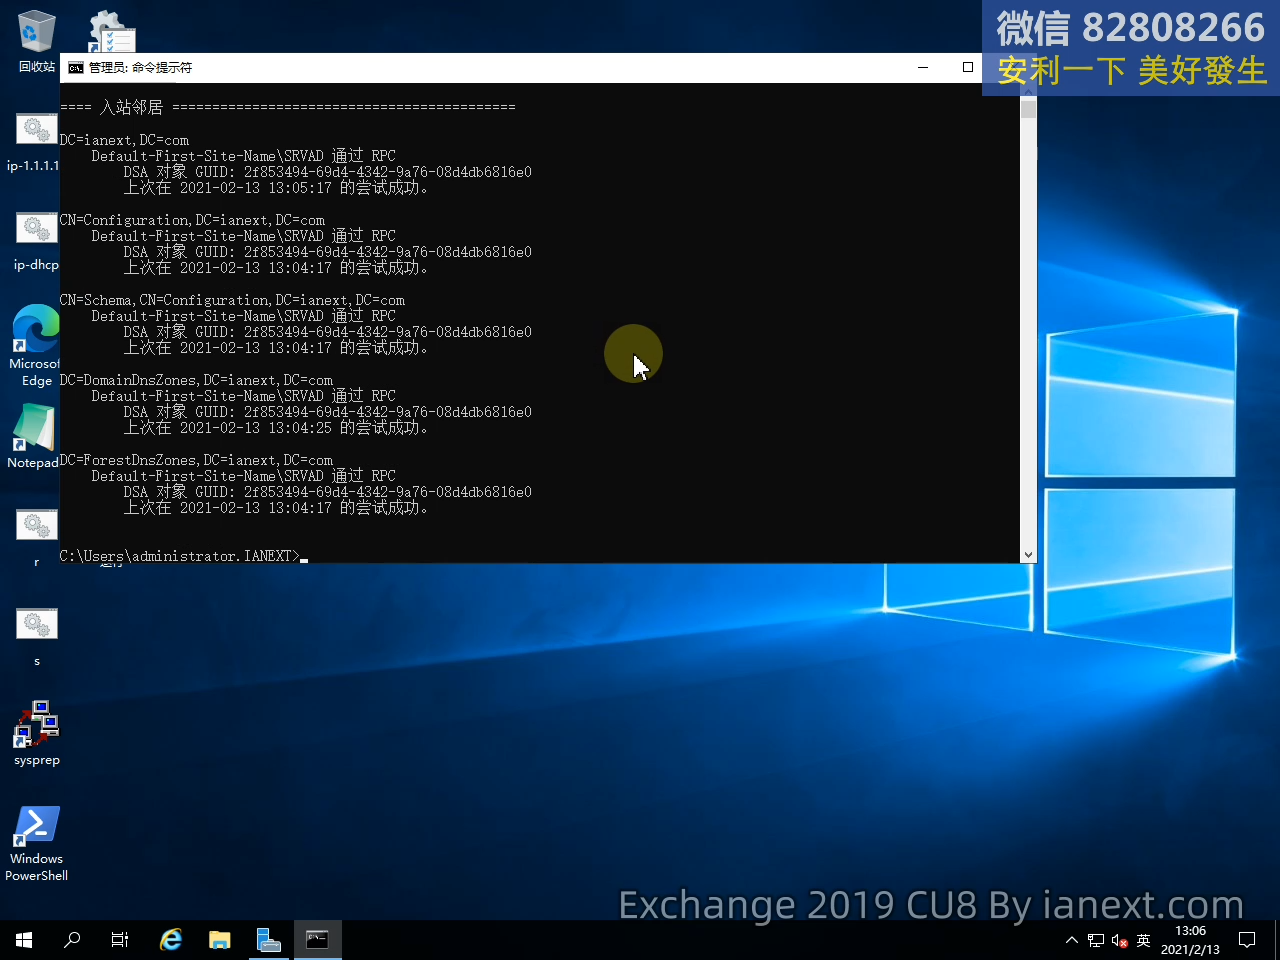The width and height of the screenshot is (1280, 960).
Task: Open the desktop batch file named s
Action: click(36, 635)
